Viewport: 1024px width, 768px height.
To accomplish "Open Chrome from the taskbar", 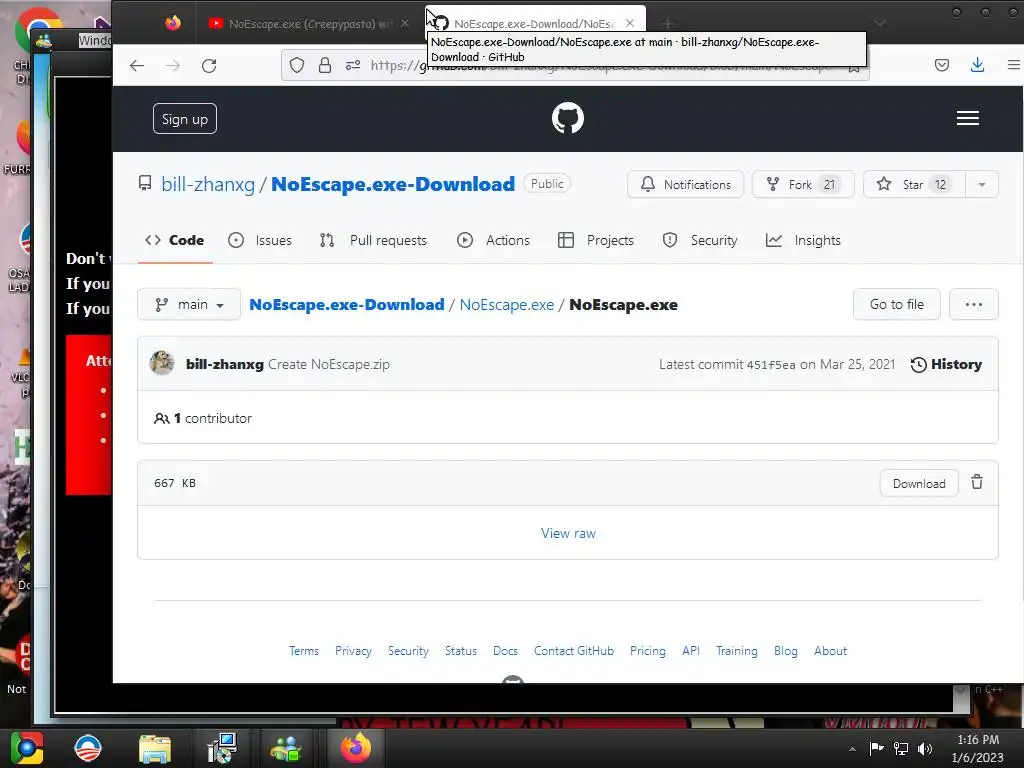I will [26, 748].
